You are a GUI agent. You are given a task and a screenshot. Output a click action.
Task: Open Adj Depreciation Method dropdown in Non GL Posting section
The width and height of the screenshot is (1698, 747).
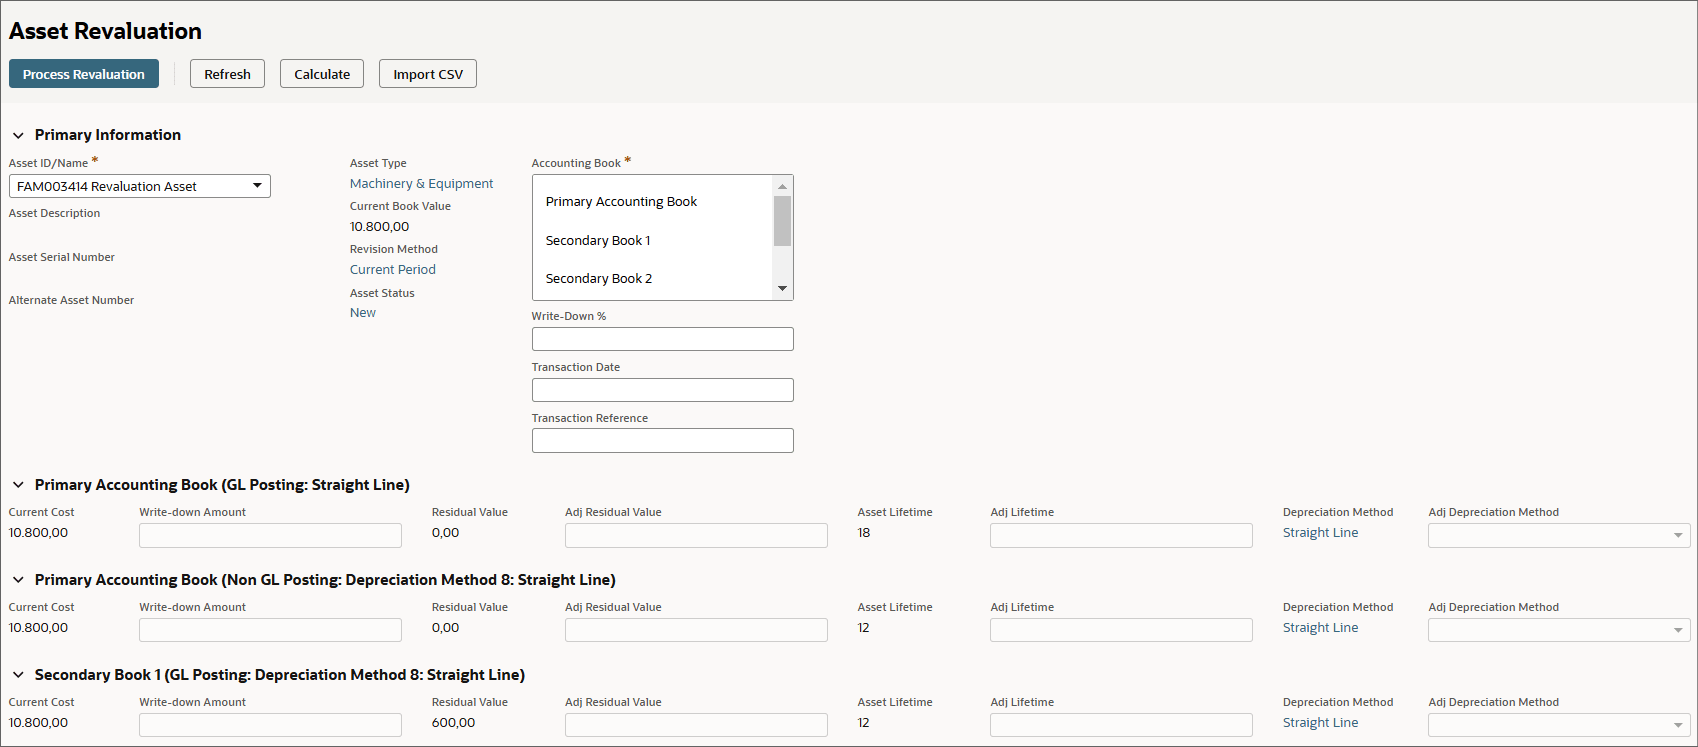coord(1559,630)
